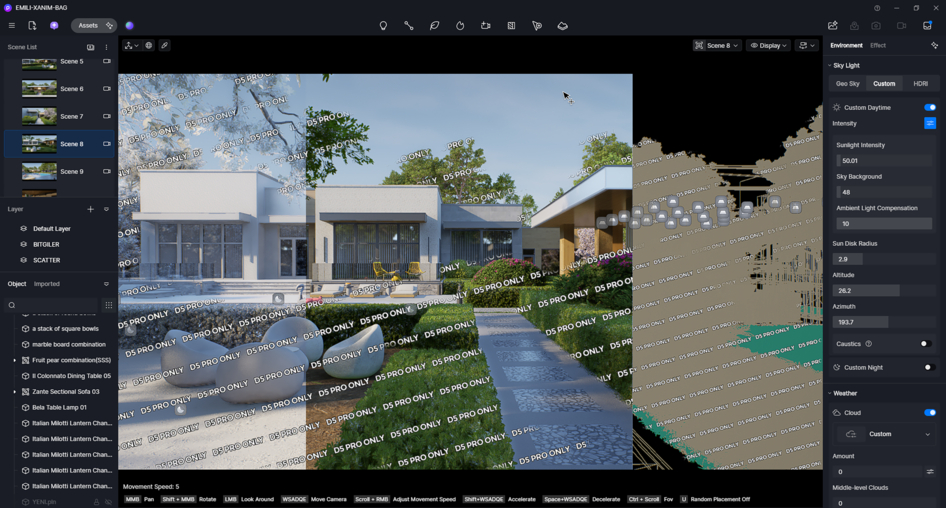Expand Zante Sectional Sofa 03 group
The image size is (946, 508).
pos(14,392)
